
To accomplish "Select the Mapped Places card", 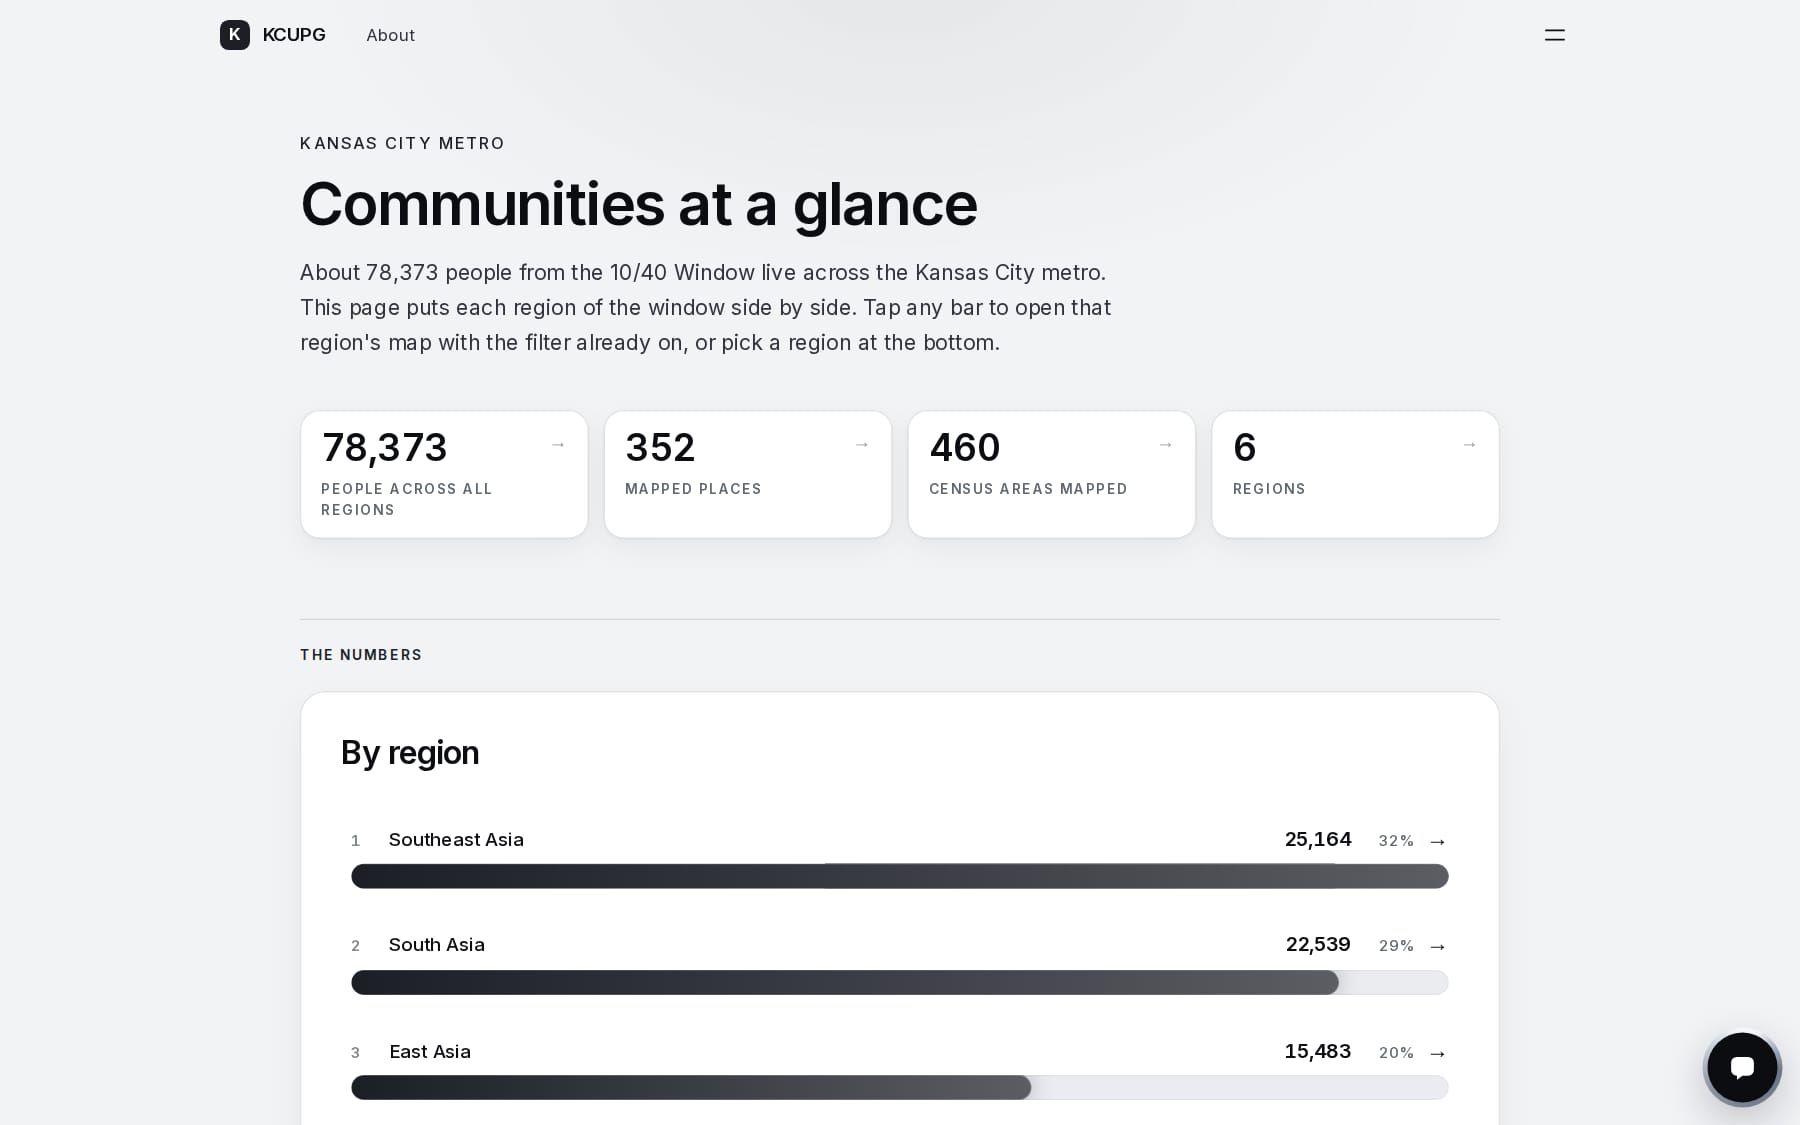I will click(748, 474).
